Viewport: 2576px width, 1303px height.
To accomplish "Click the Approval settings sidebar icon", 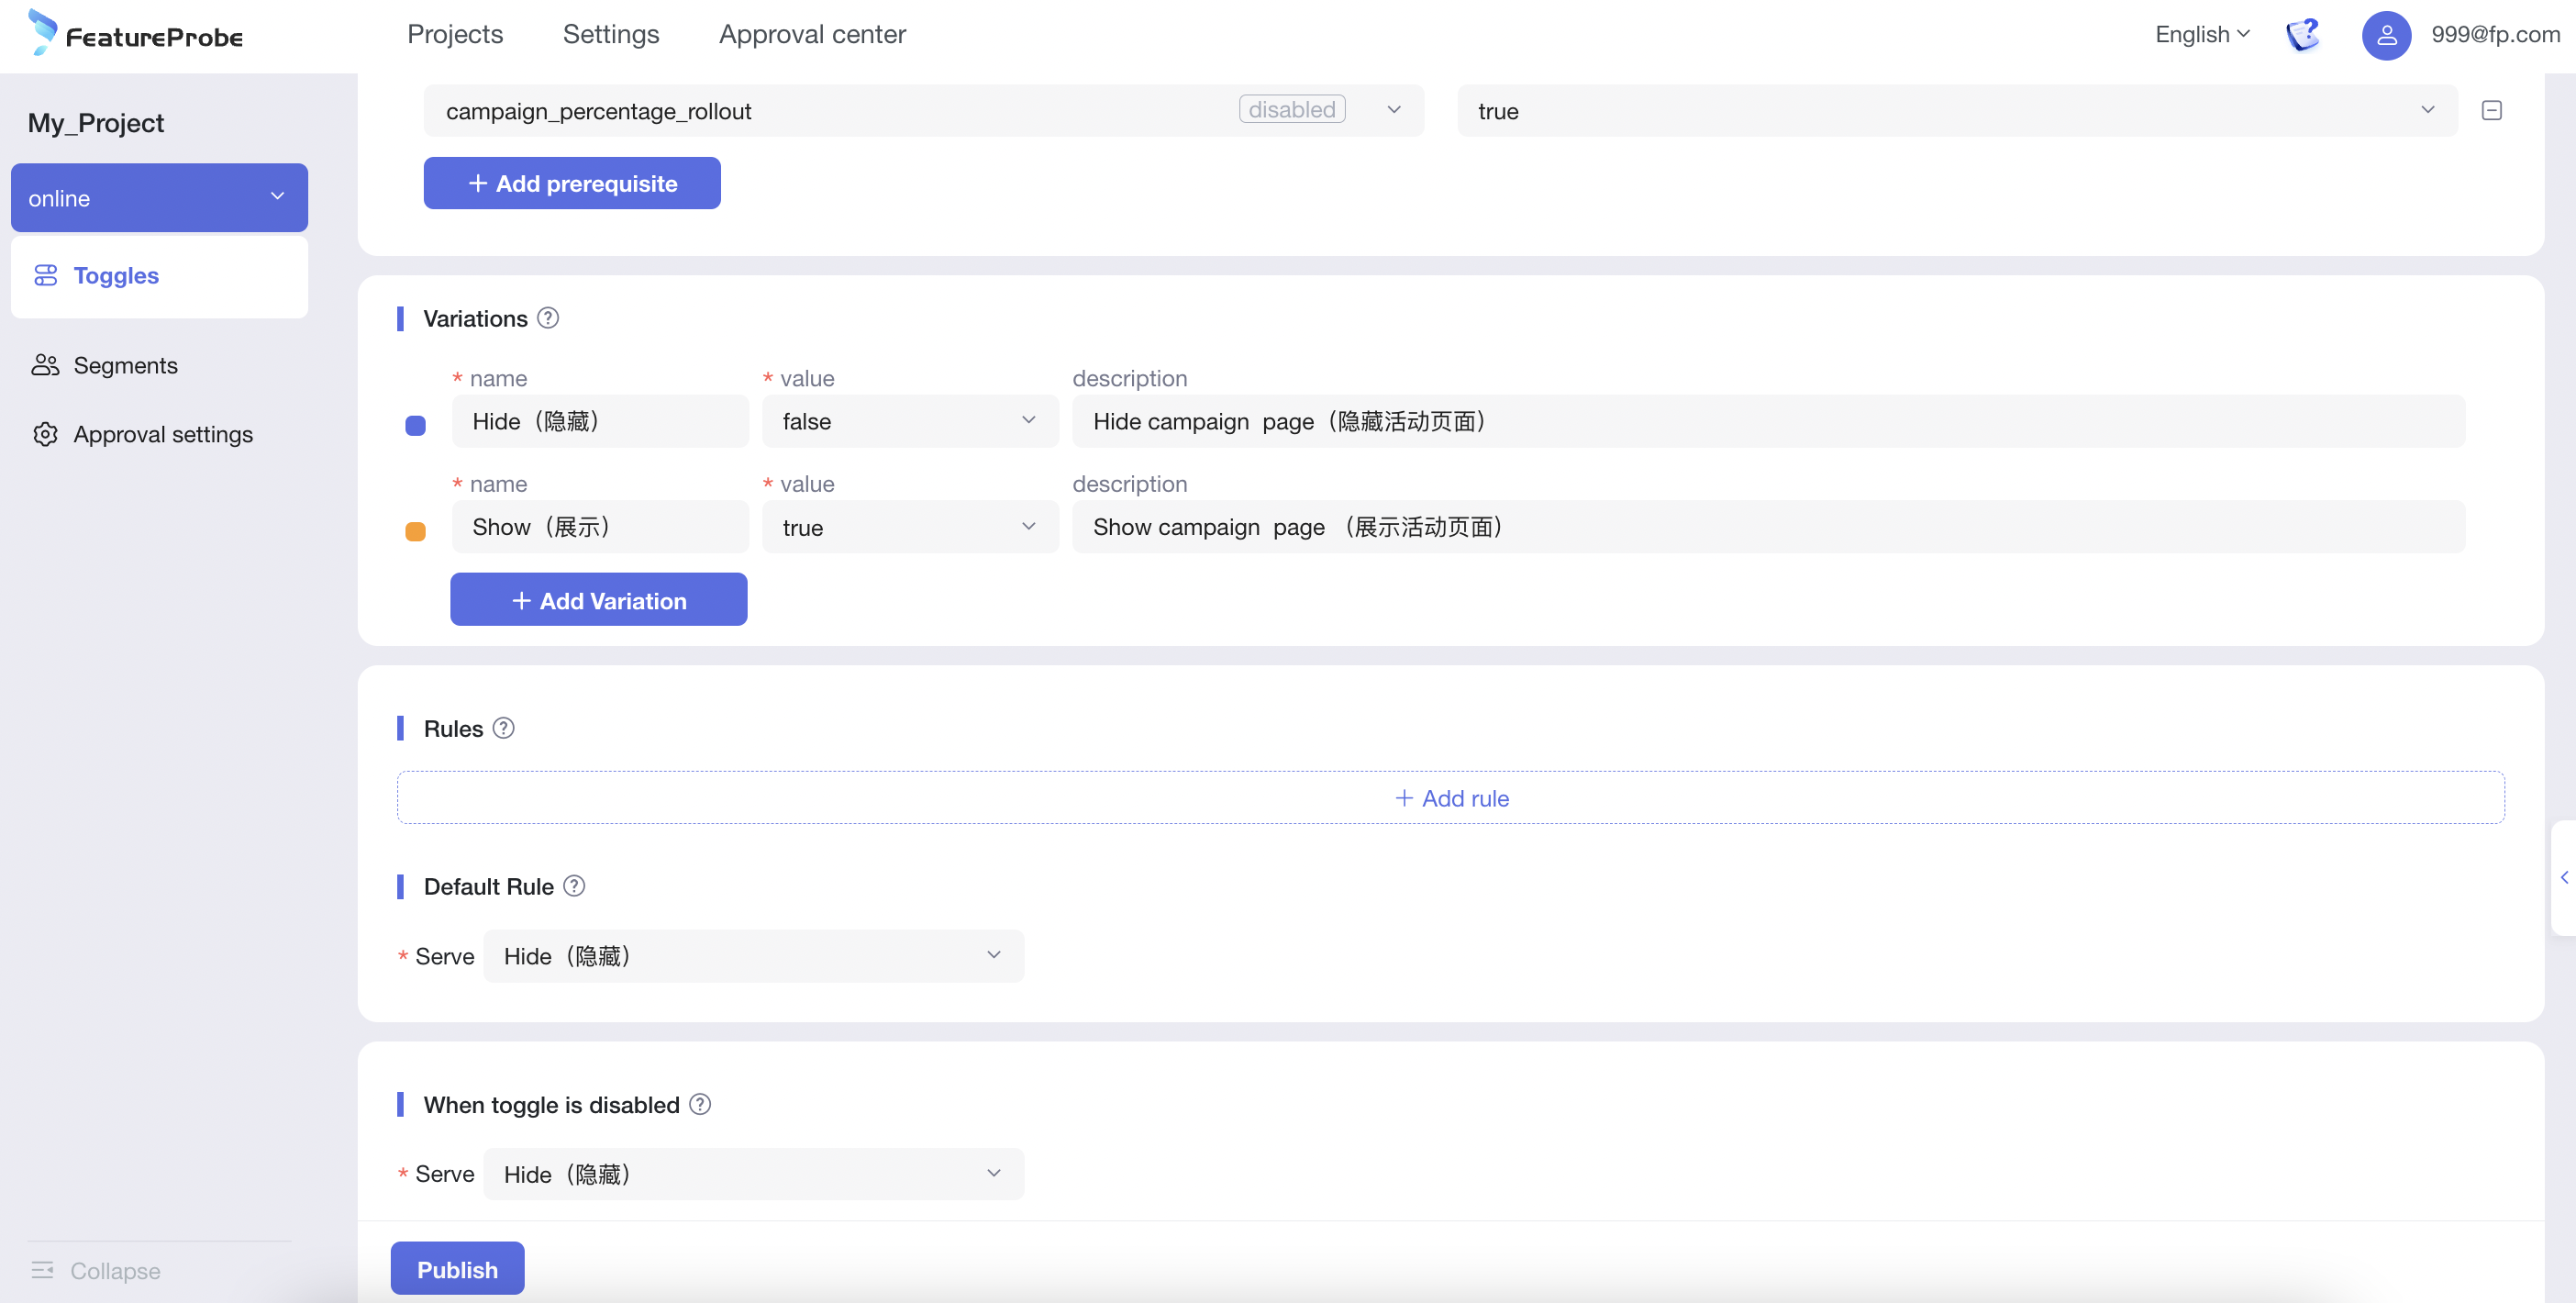I will coord(47,434).
